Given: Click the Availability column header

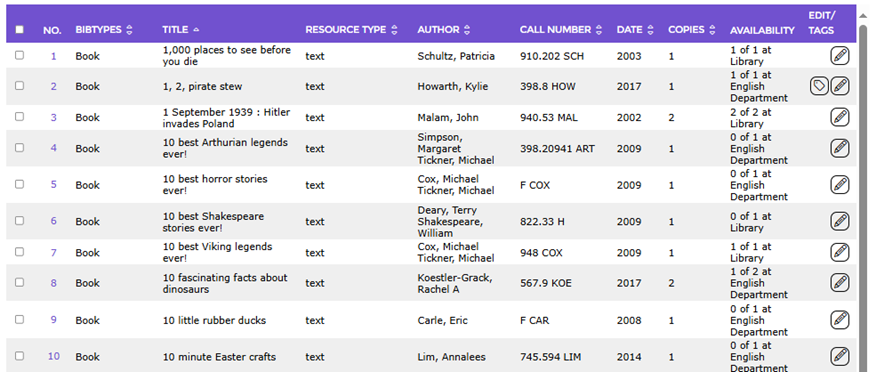Looking at the screenshot, I should (762, 30).
